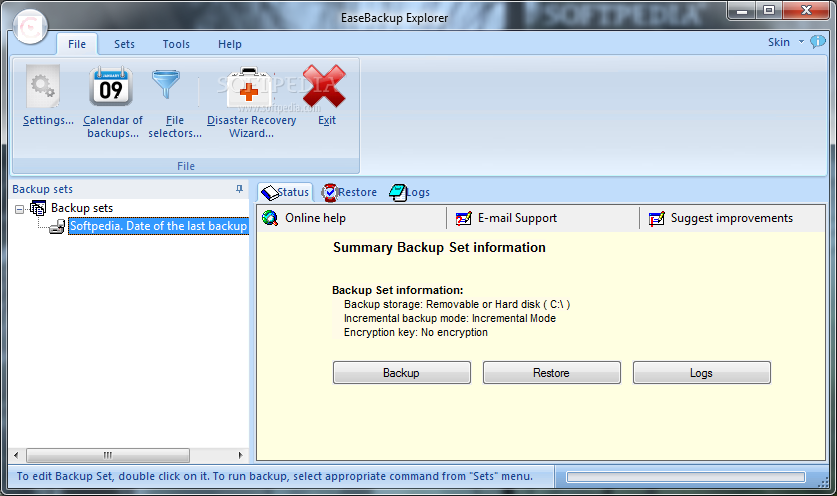Open File selectors funnel icon

(166, 84)
